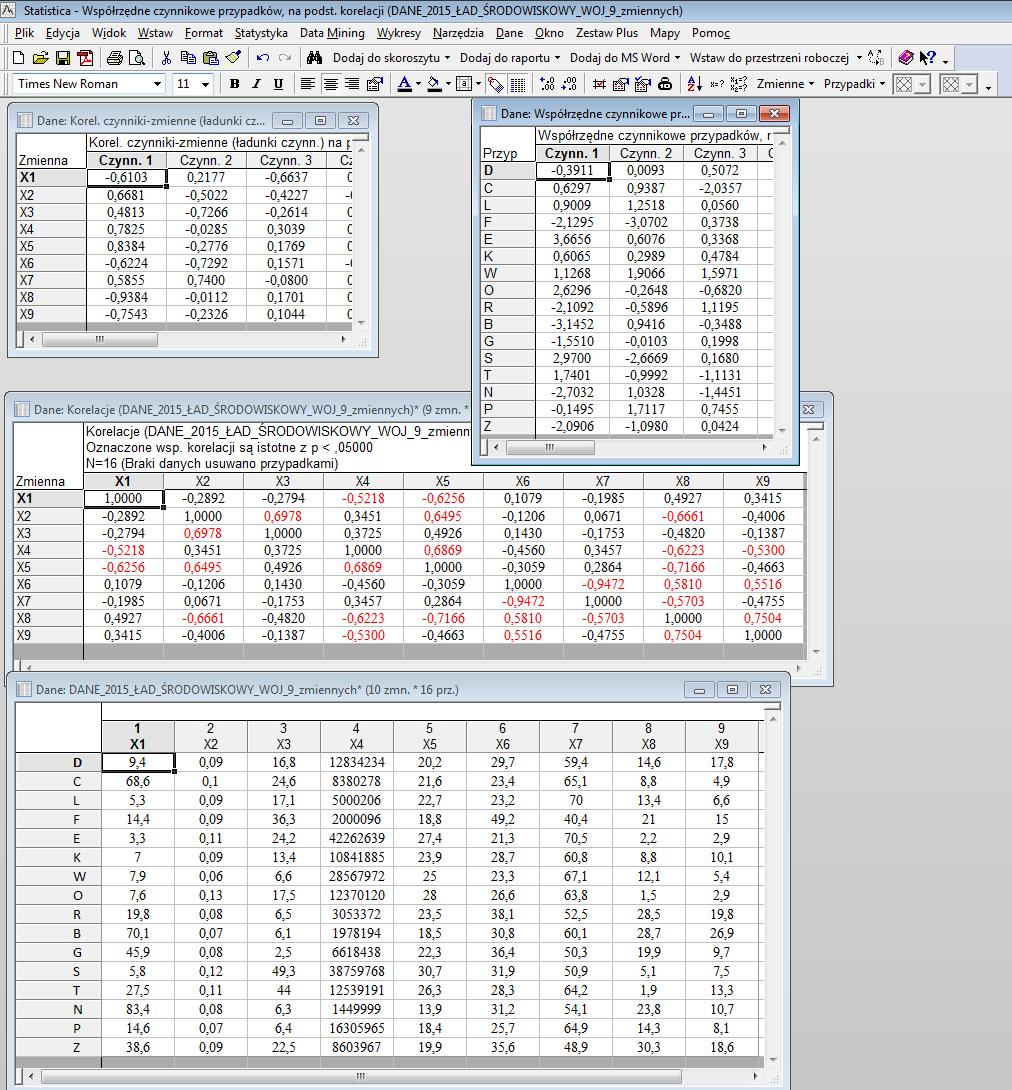Click the Print icon
Screen dimensions: 1012x1090
tap(115, 58)
